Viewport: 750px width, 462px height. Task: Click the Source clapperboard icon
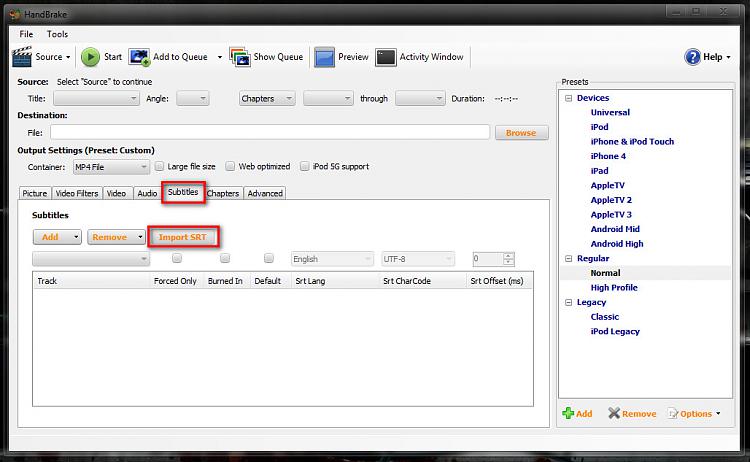click(22, 56)
